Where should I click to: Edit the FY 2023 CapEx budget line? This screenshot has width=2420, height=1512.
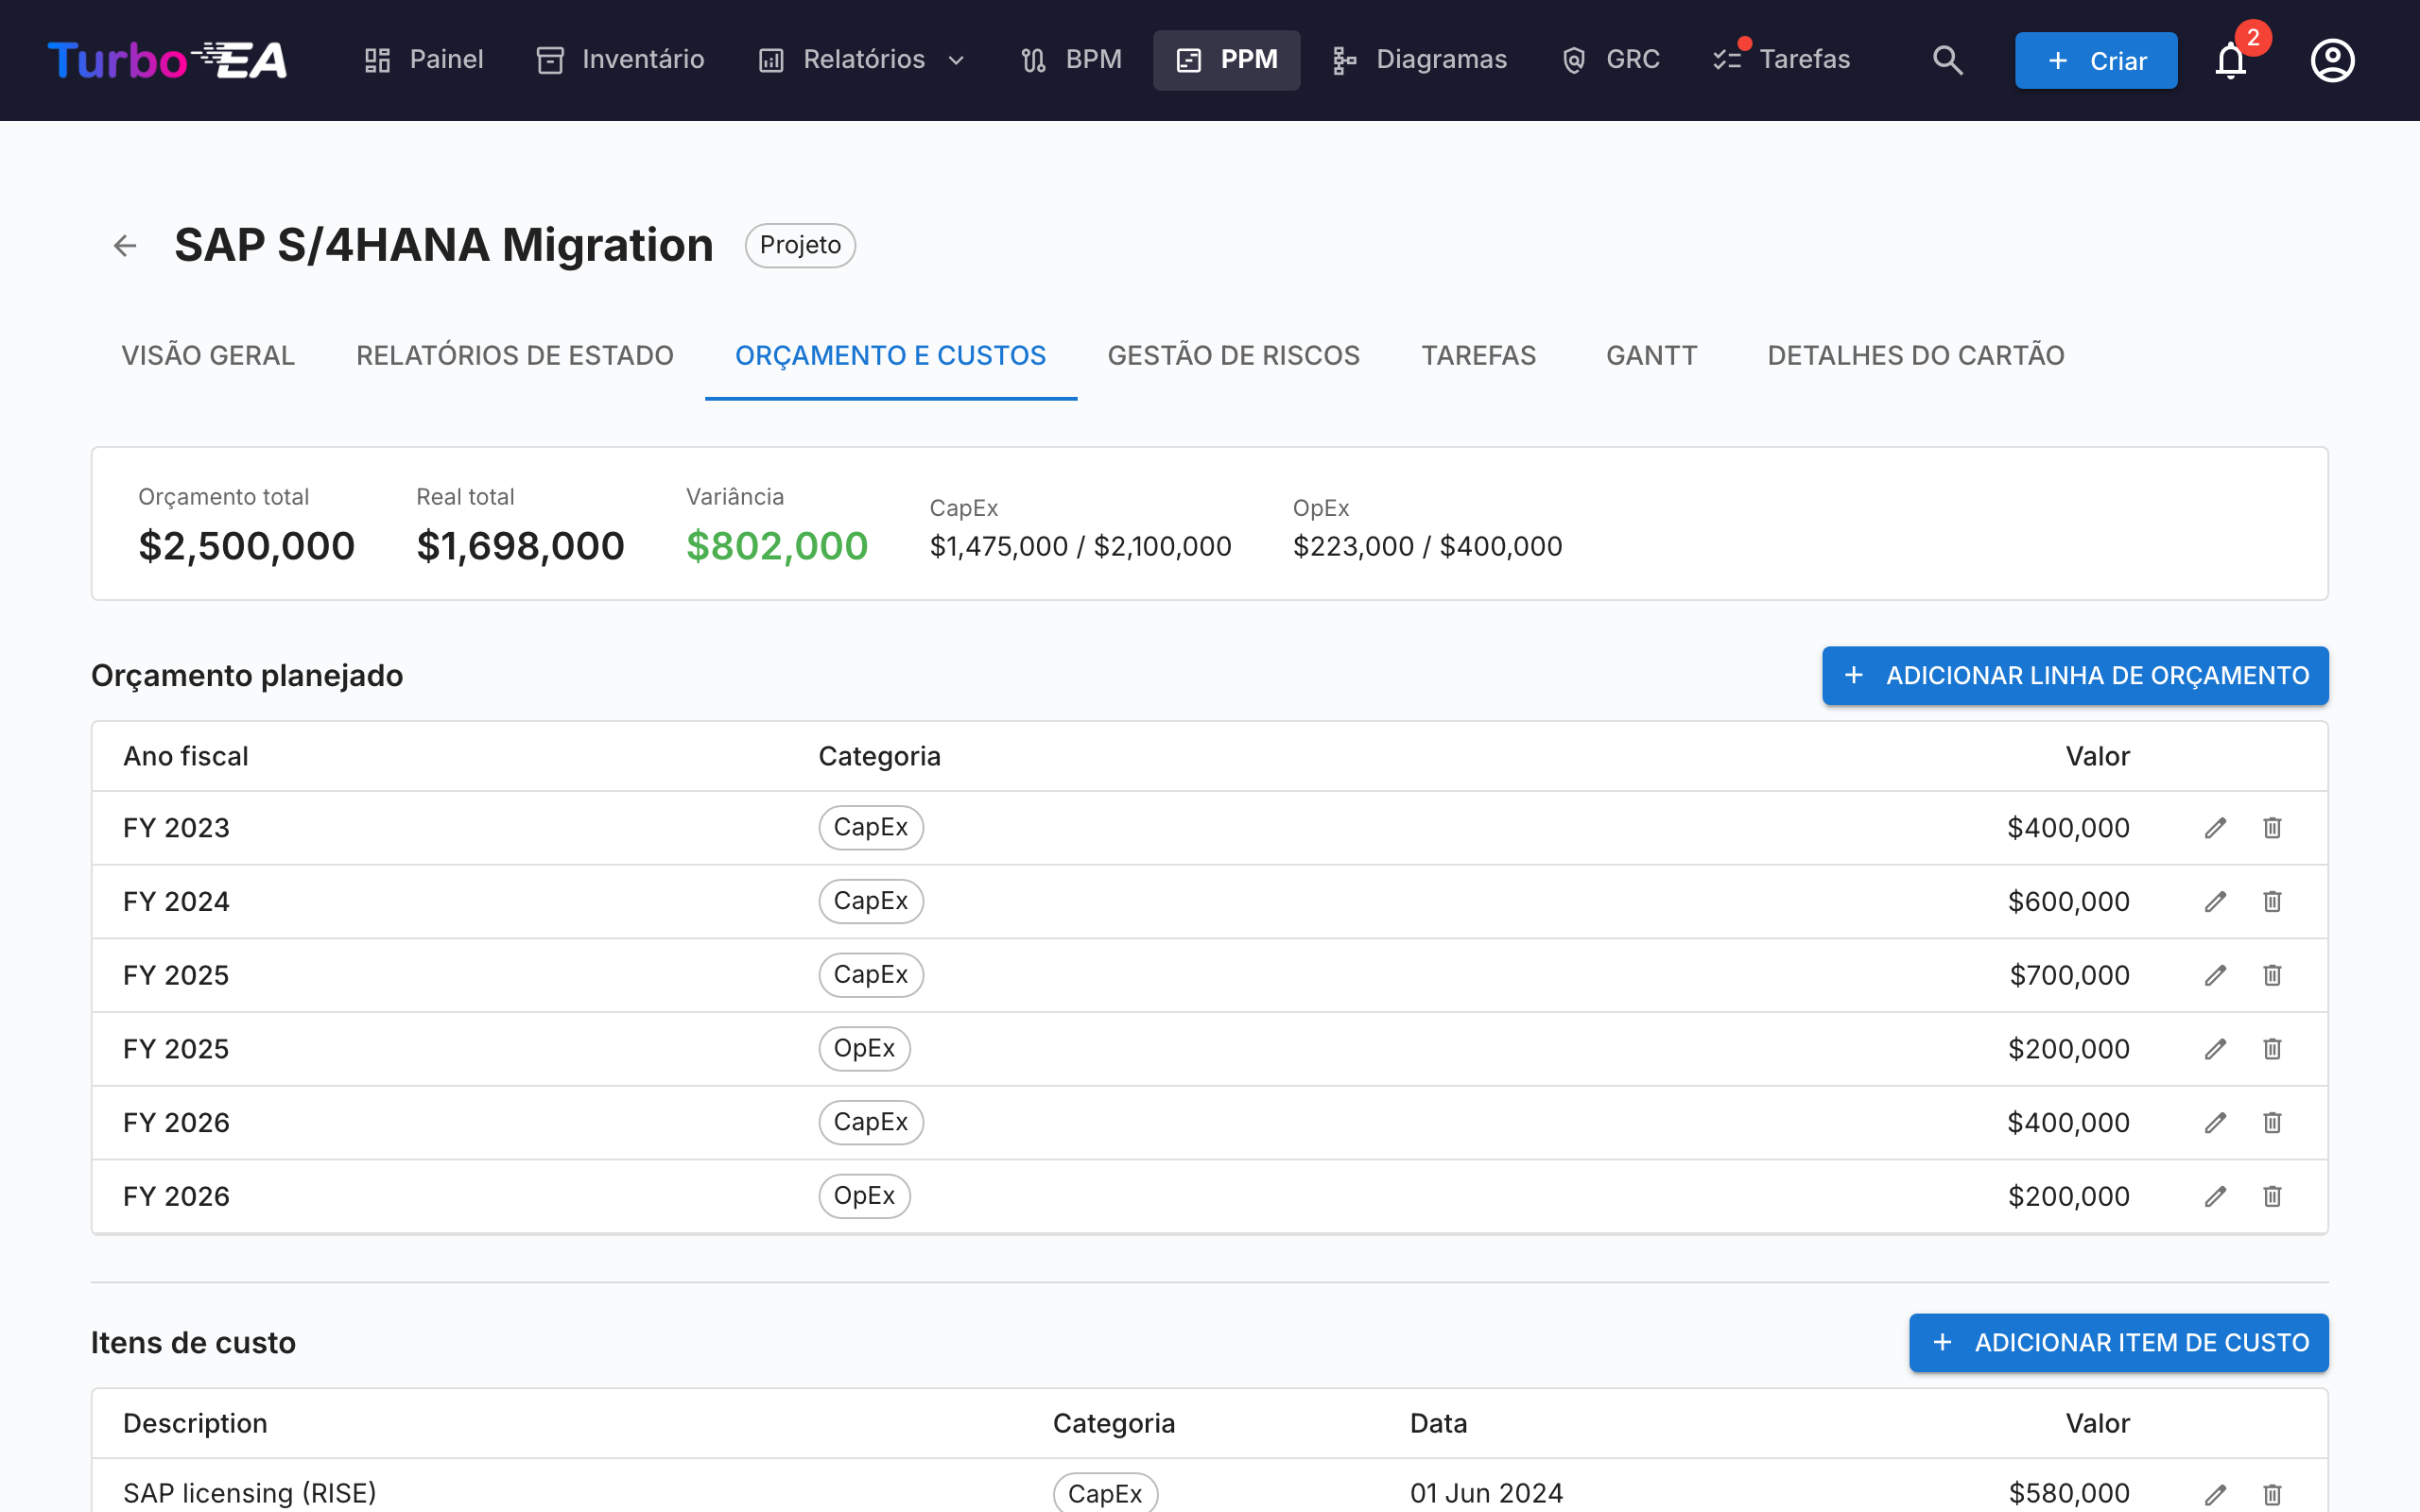coord(2215,828)
